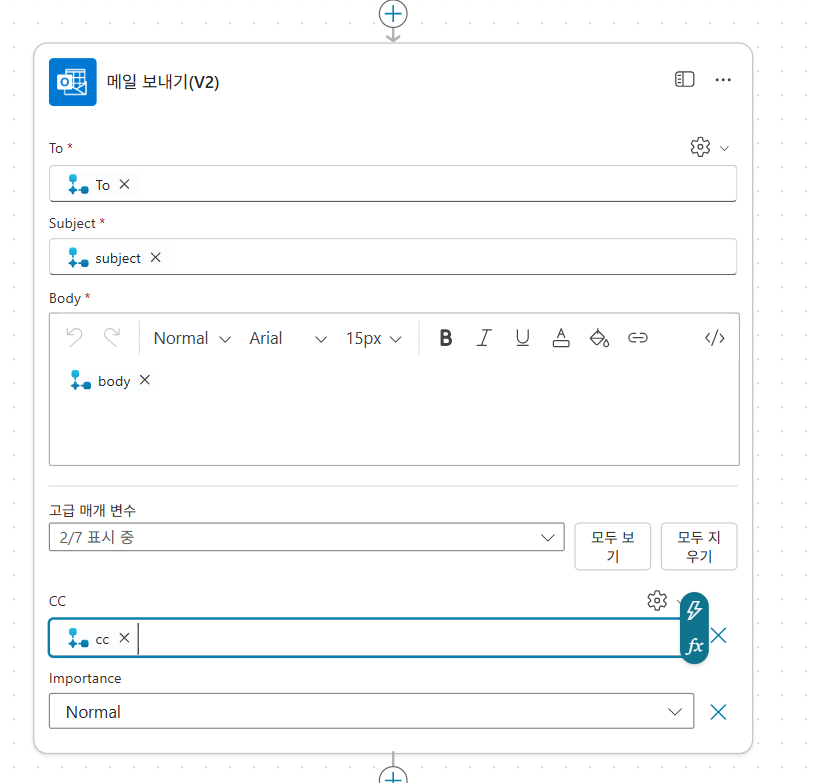Remove the To dynamic token

tap(124, 184)
